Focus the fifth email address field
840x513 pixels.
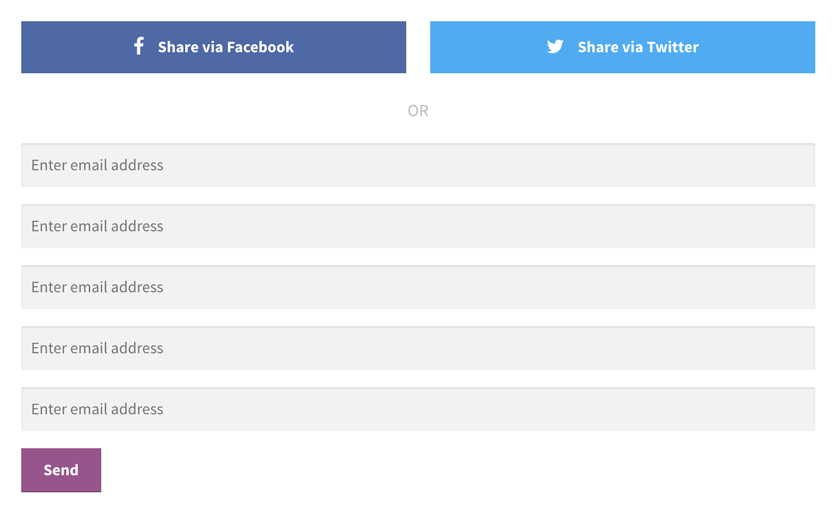point(418,409)
